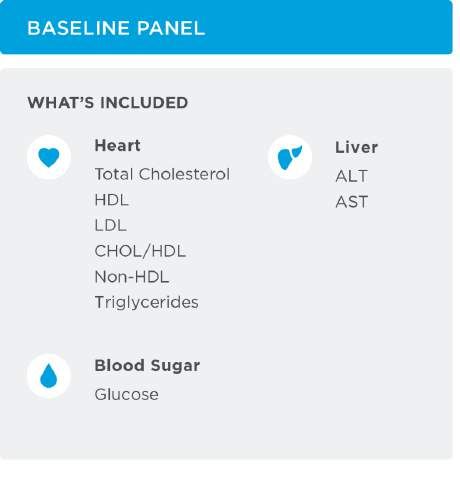The height and width of the screenshot is (493, 460).
Task: Select the LDL test item
Action: 110,226
